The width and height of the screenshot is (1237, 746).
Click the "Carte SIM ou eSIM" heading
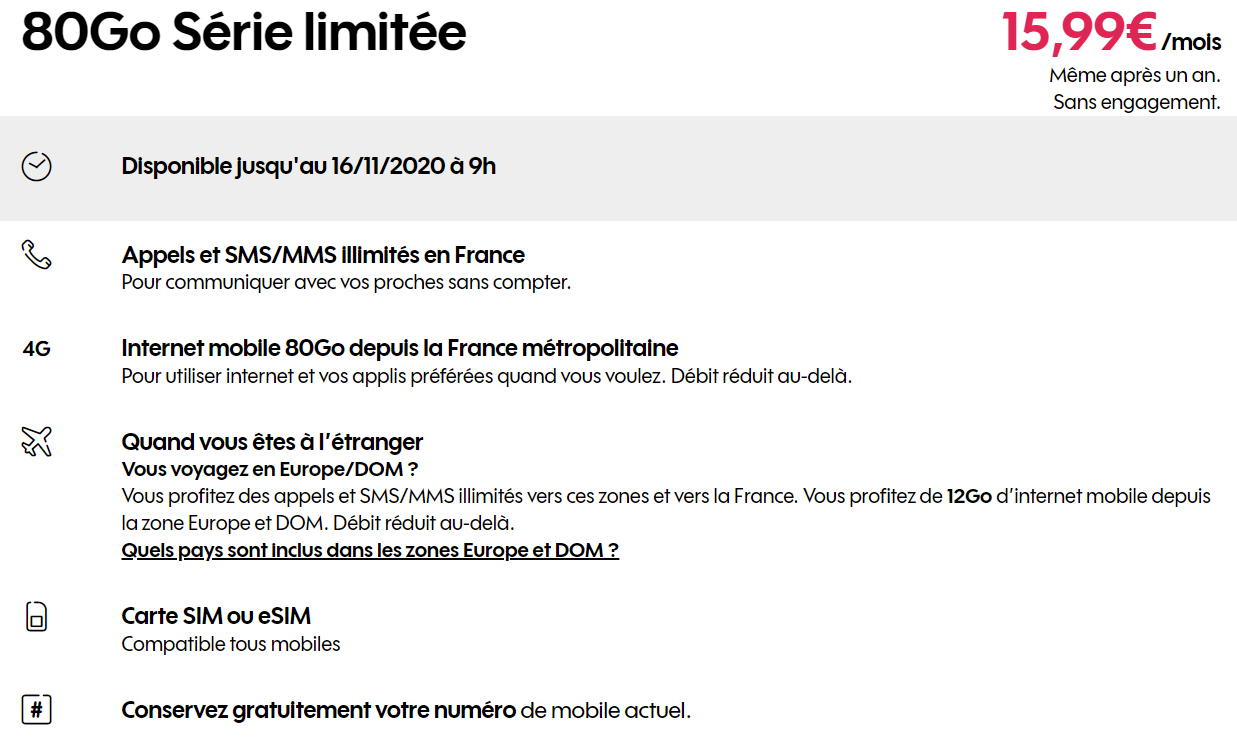216,616
